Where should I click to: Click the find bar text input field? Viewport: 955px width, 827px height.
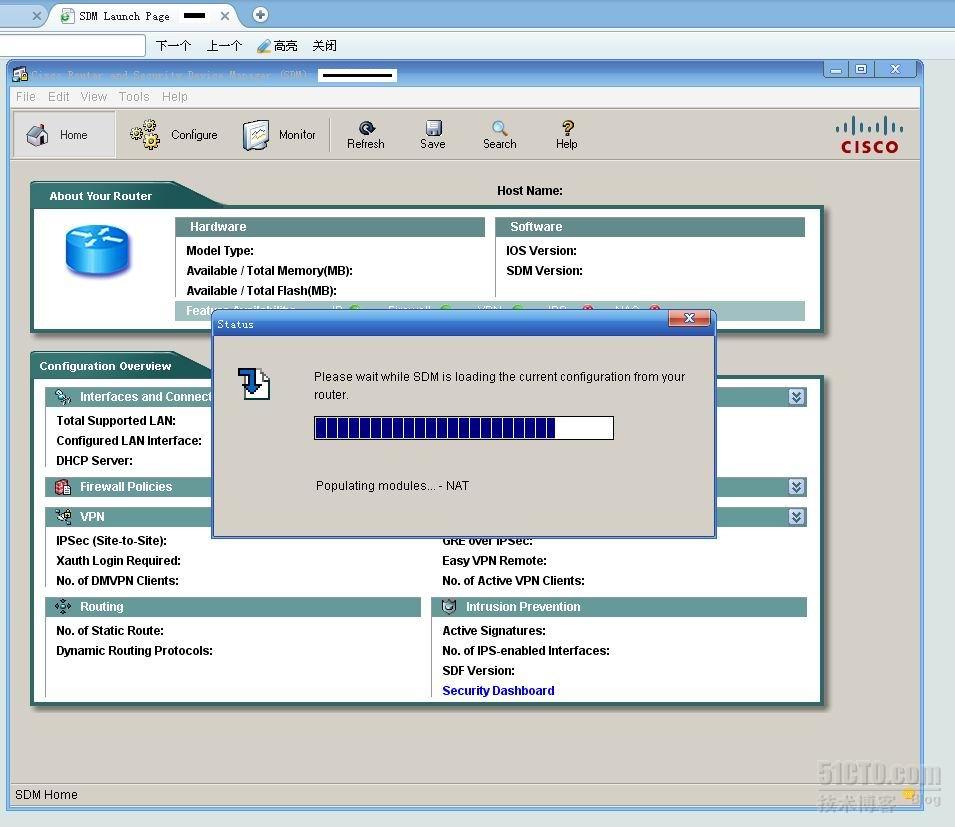click(x=72, y=46)
